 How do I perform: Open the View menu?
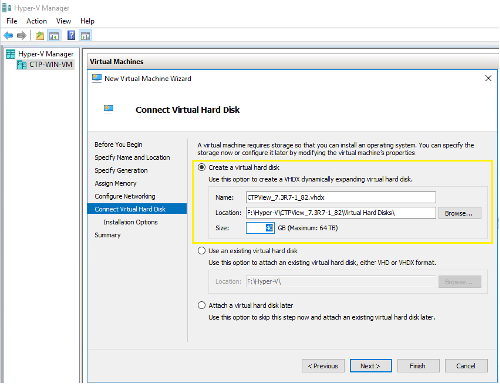[x=63, y=21]
